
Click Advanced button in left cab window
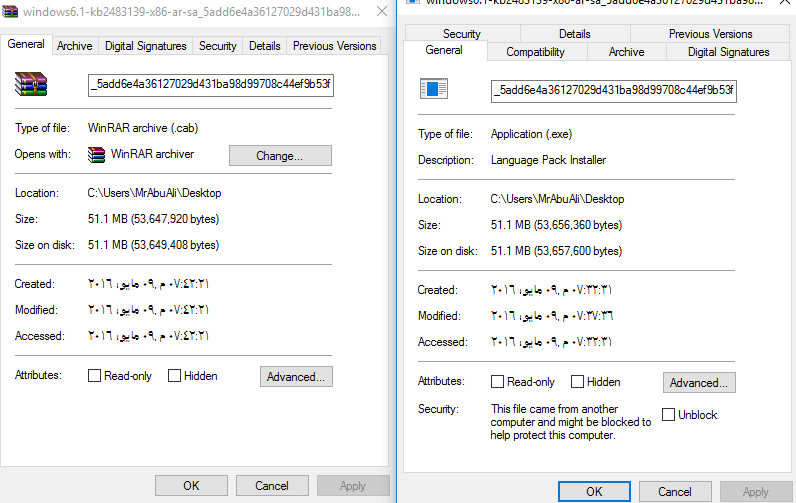[296, 377]
